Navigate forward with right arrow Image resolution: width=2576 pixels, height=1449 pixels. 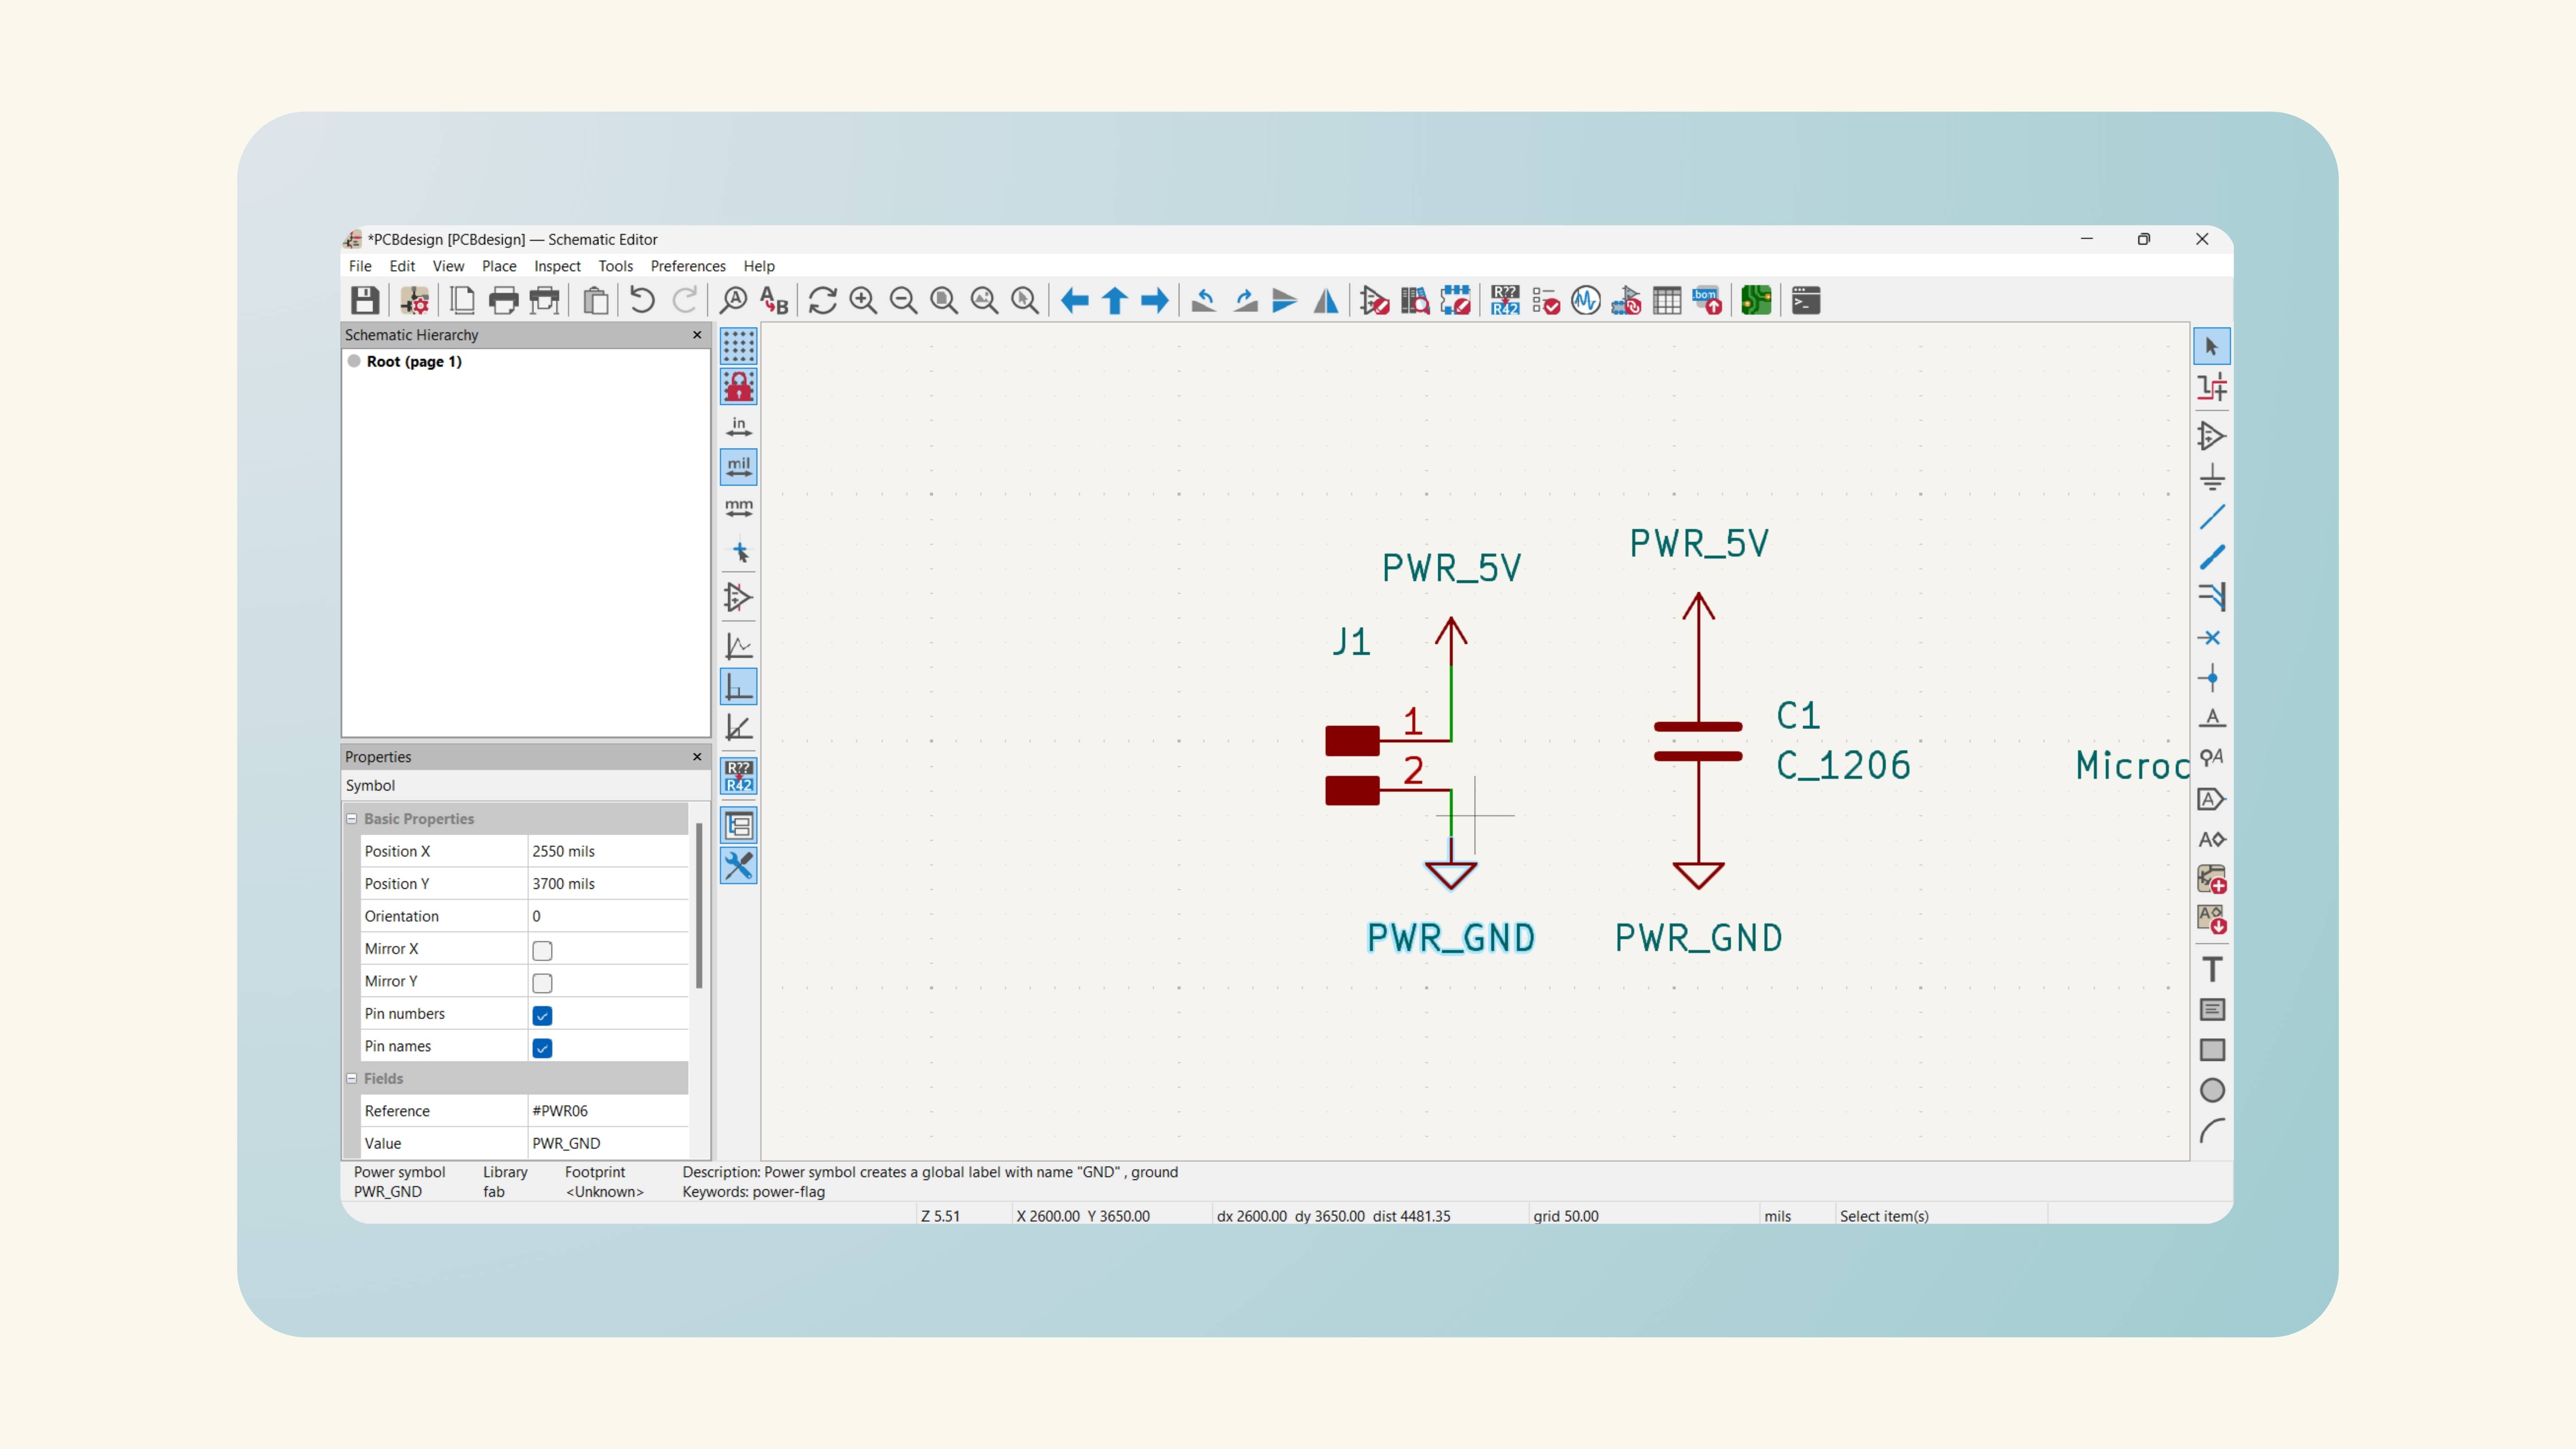[x=1155, y=301]
